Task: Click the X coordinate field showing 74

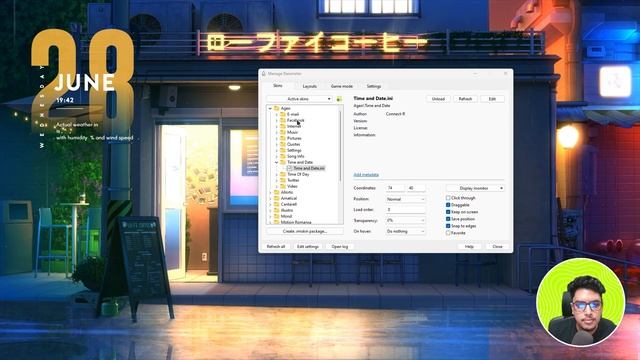Action: point(395,188)
